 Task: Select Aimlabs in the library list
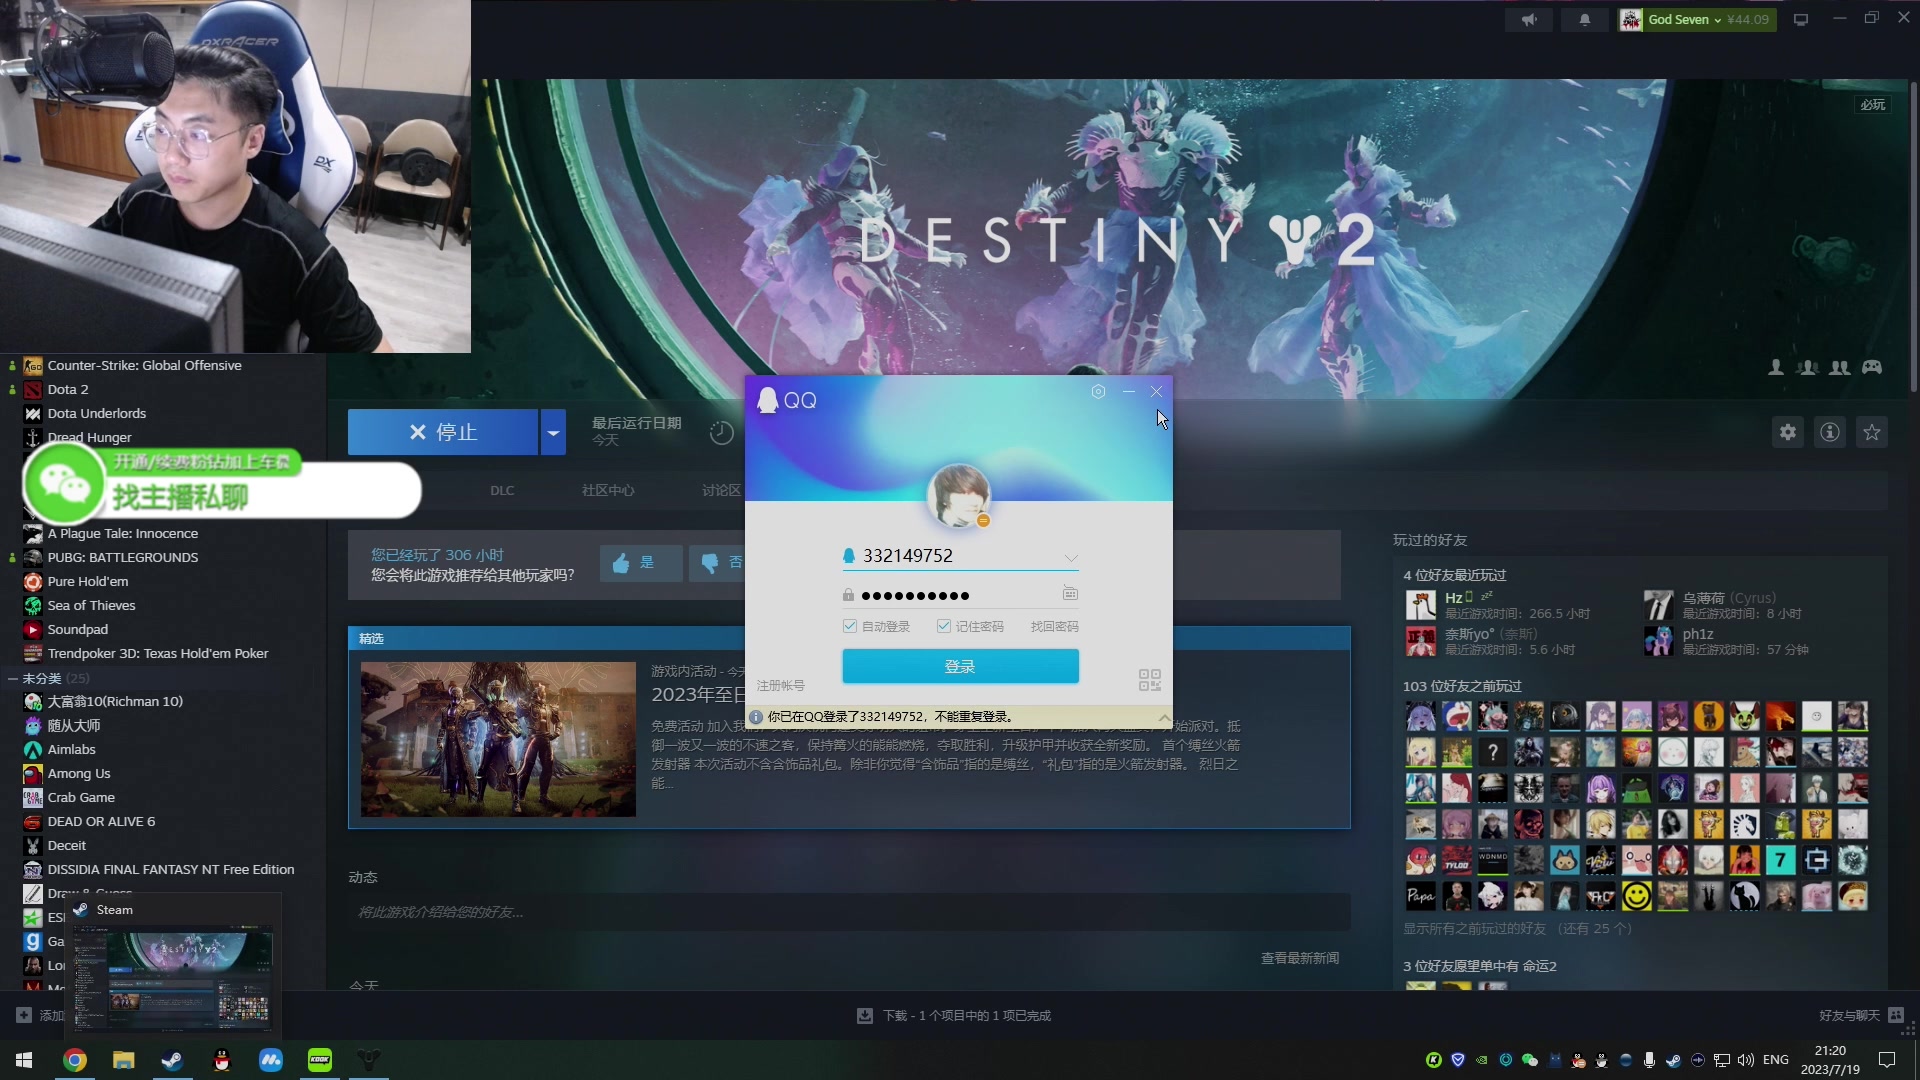[72, 749]
